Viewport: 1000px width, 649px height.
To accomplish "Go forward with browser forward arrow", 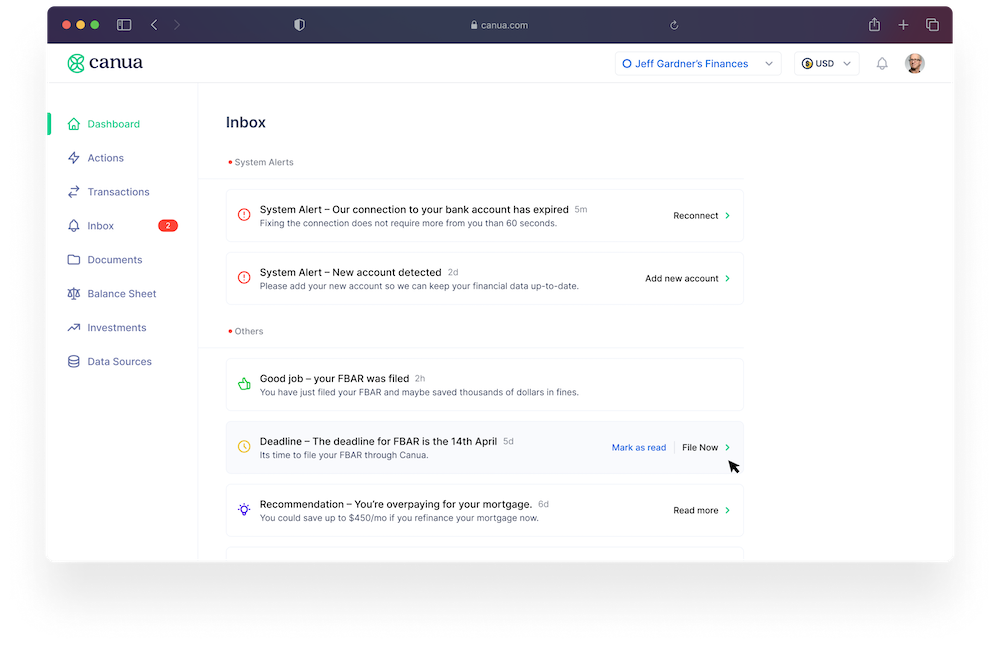I will pyautogui.click(x=177, y=25).
